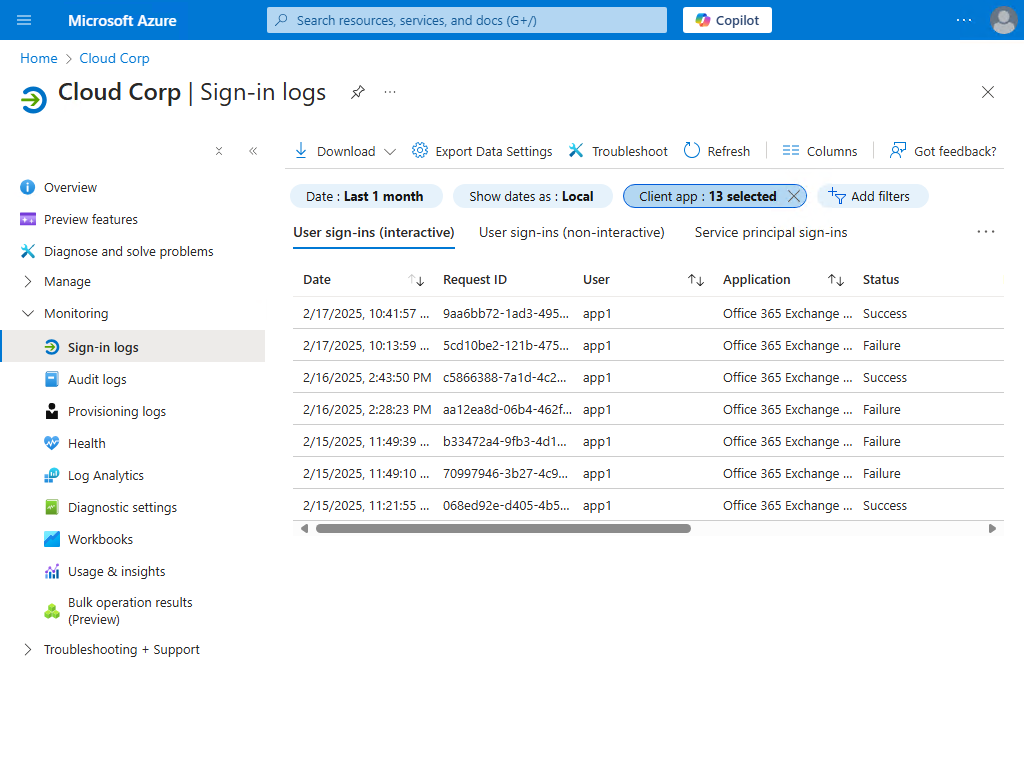Viewport: 1024px width, 768px height.
Task: Expand the Download dropdown arrow
Action: [390, 152]
